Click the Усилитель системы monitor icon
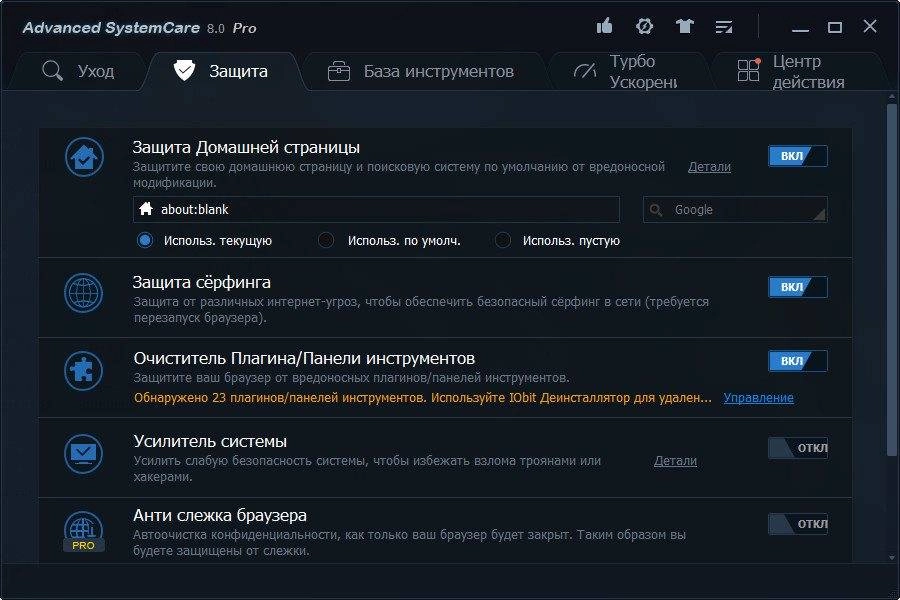The image size is (900, 600). (x=84, y=454)
